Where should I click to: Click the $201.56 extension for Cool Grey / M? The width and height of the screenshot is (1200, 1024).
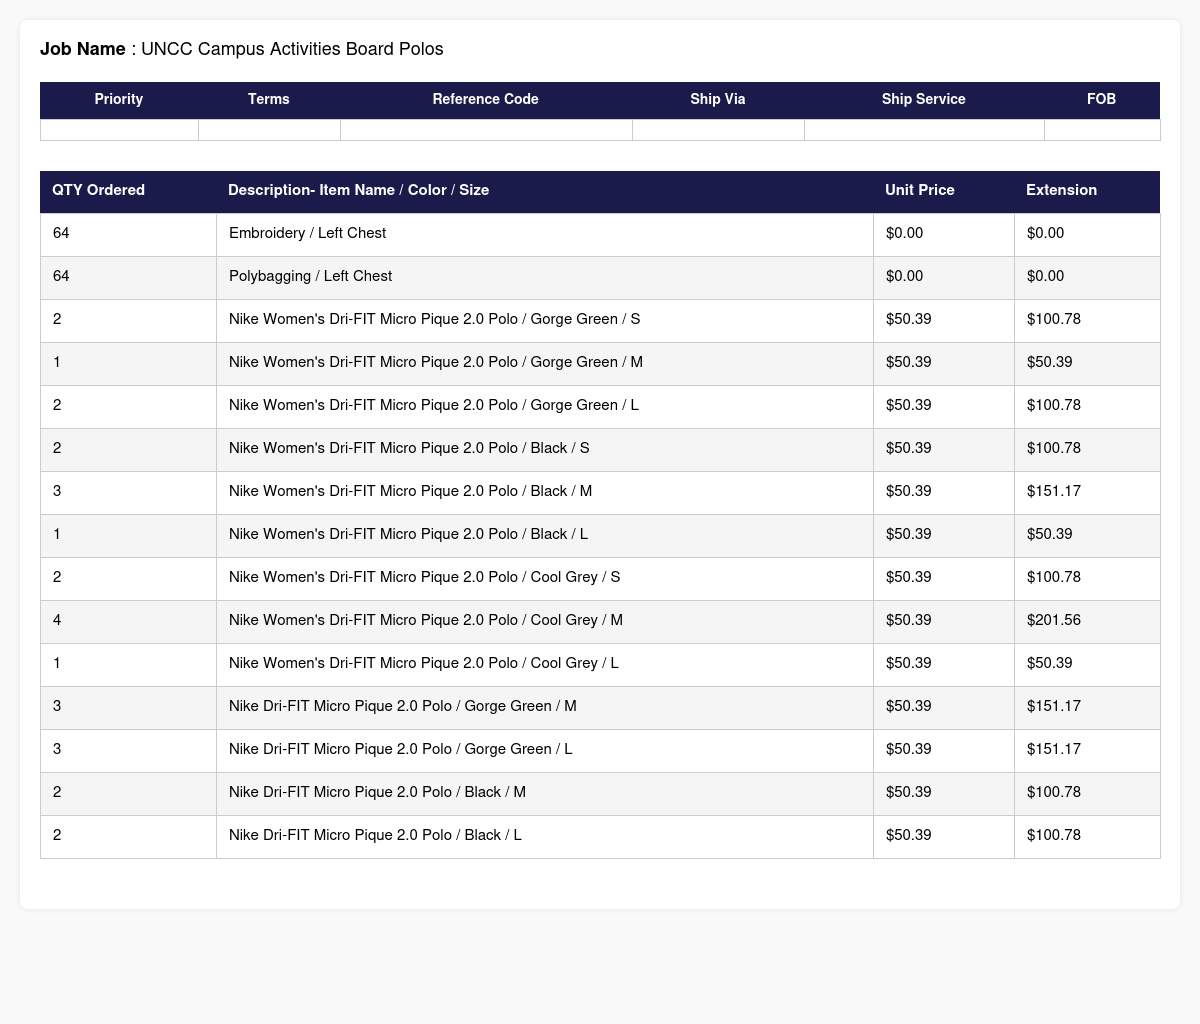(x=1054, y=620)
